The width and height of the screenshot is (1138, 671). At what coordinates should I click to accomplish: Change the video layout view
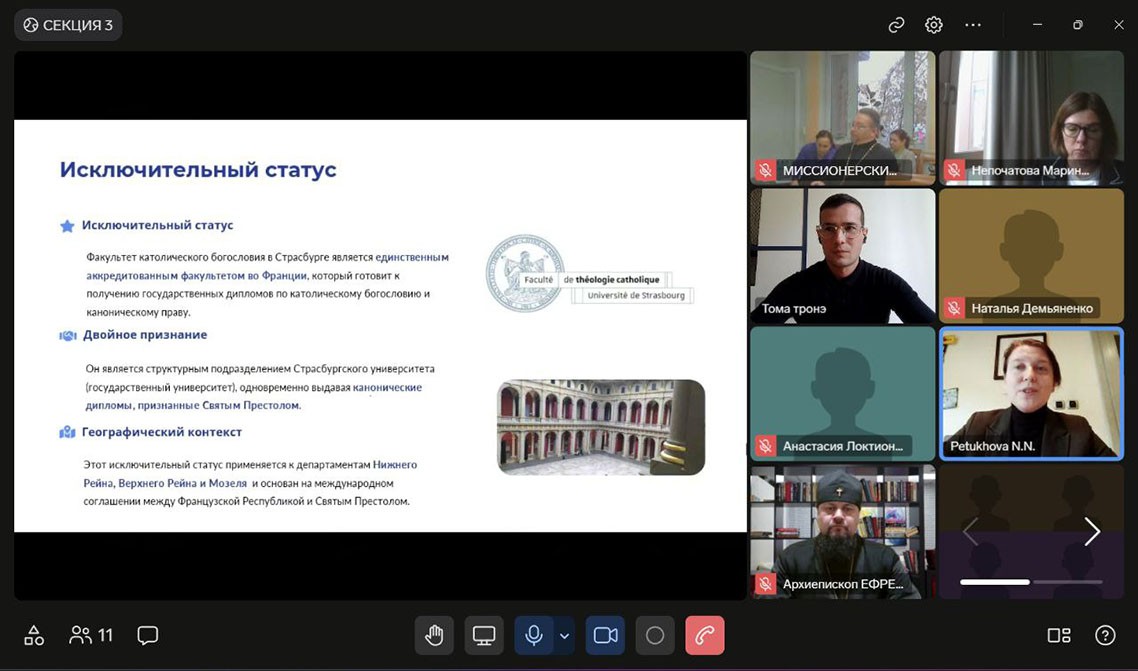pos(1058,635)
